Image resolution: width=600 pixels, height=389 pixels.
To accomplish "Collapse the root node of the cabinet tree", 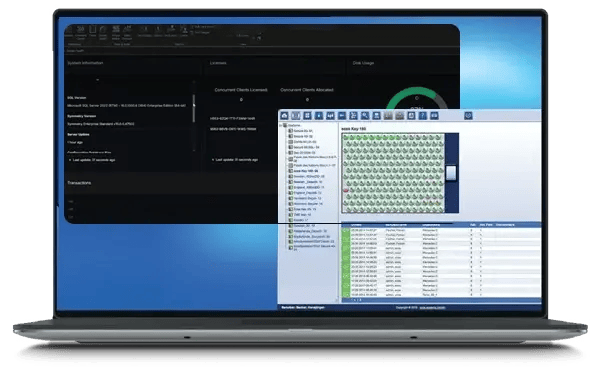I will [281, 125].
